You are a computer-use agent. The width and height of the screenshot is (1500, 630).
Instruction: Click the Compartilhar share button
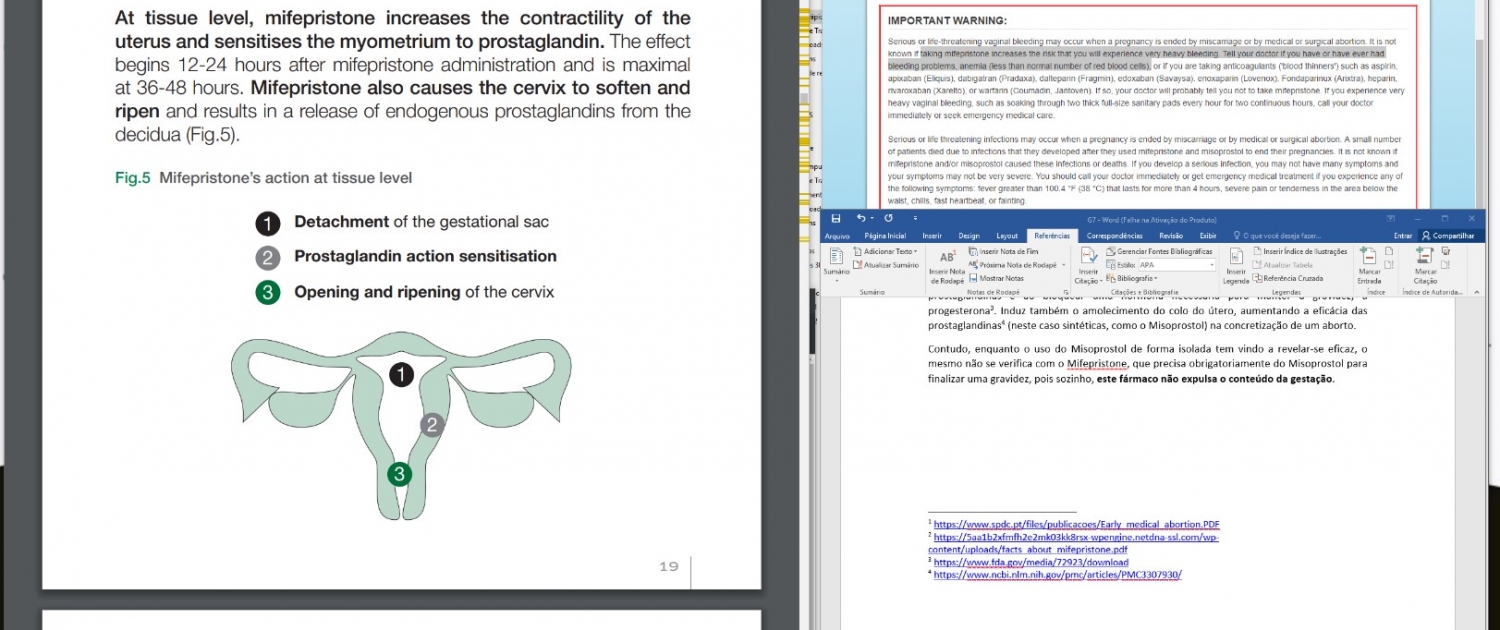point(1451,236)
